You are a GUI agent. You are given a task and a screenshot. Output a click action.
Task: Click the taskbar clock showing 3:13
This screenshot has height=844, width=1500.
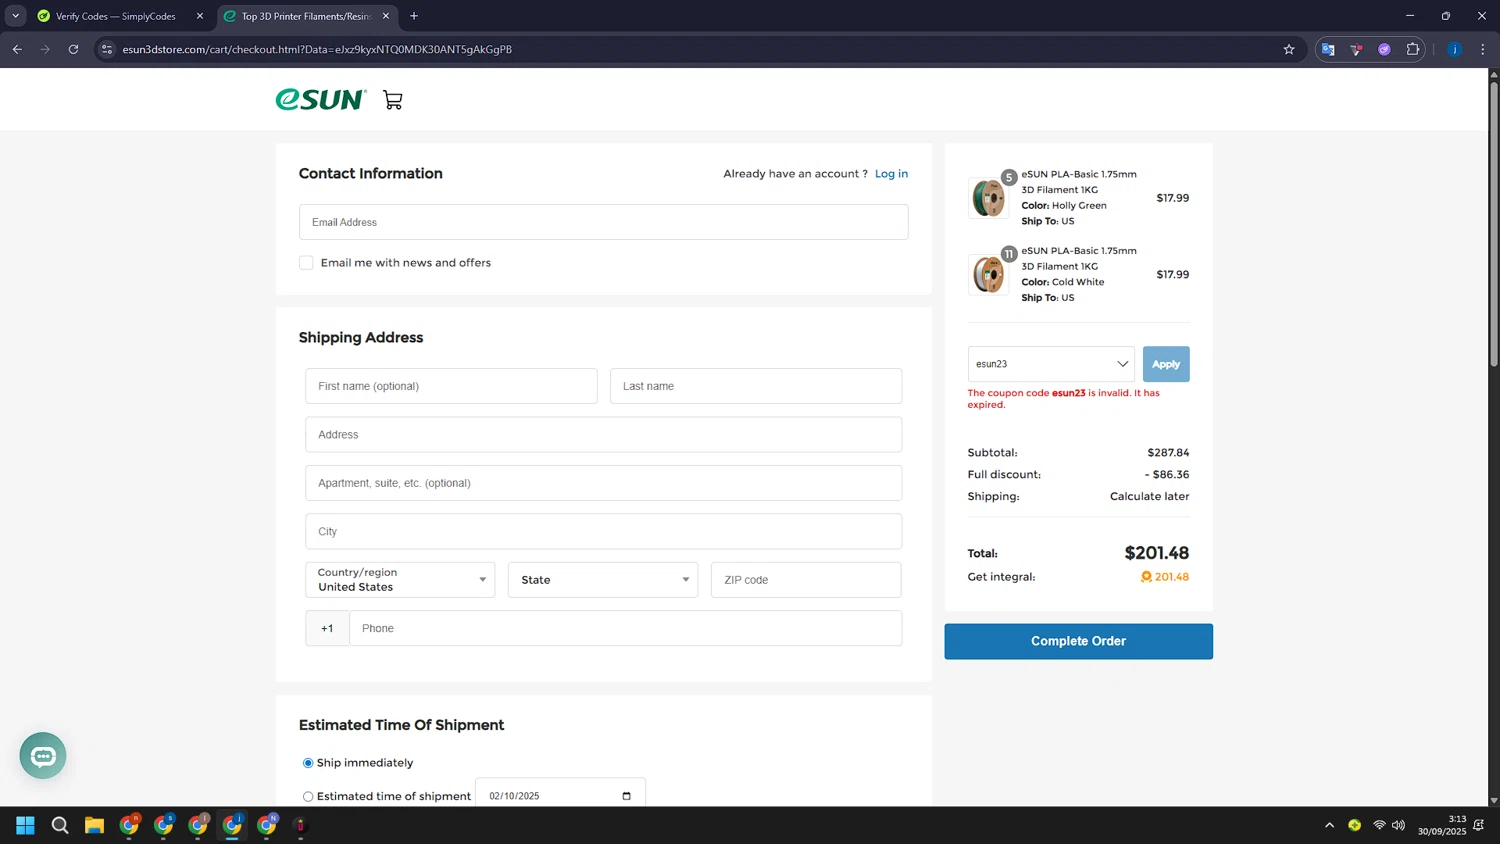1441,825
